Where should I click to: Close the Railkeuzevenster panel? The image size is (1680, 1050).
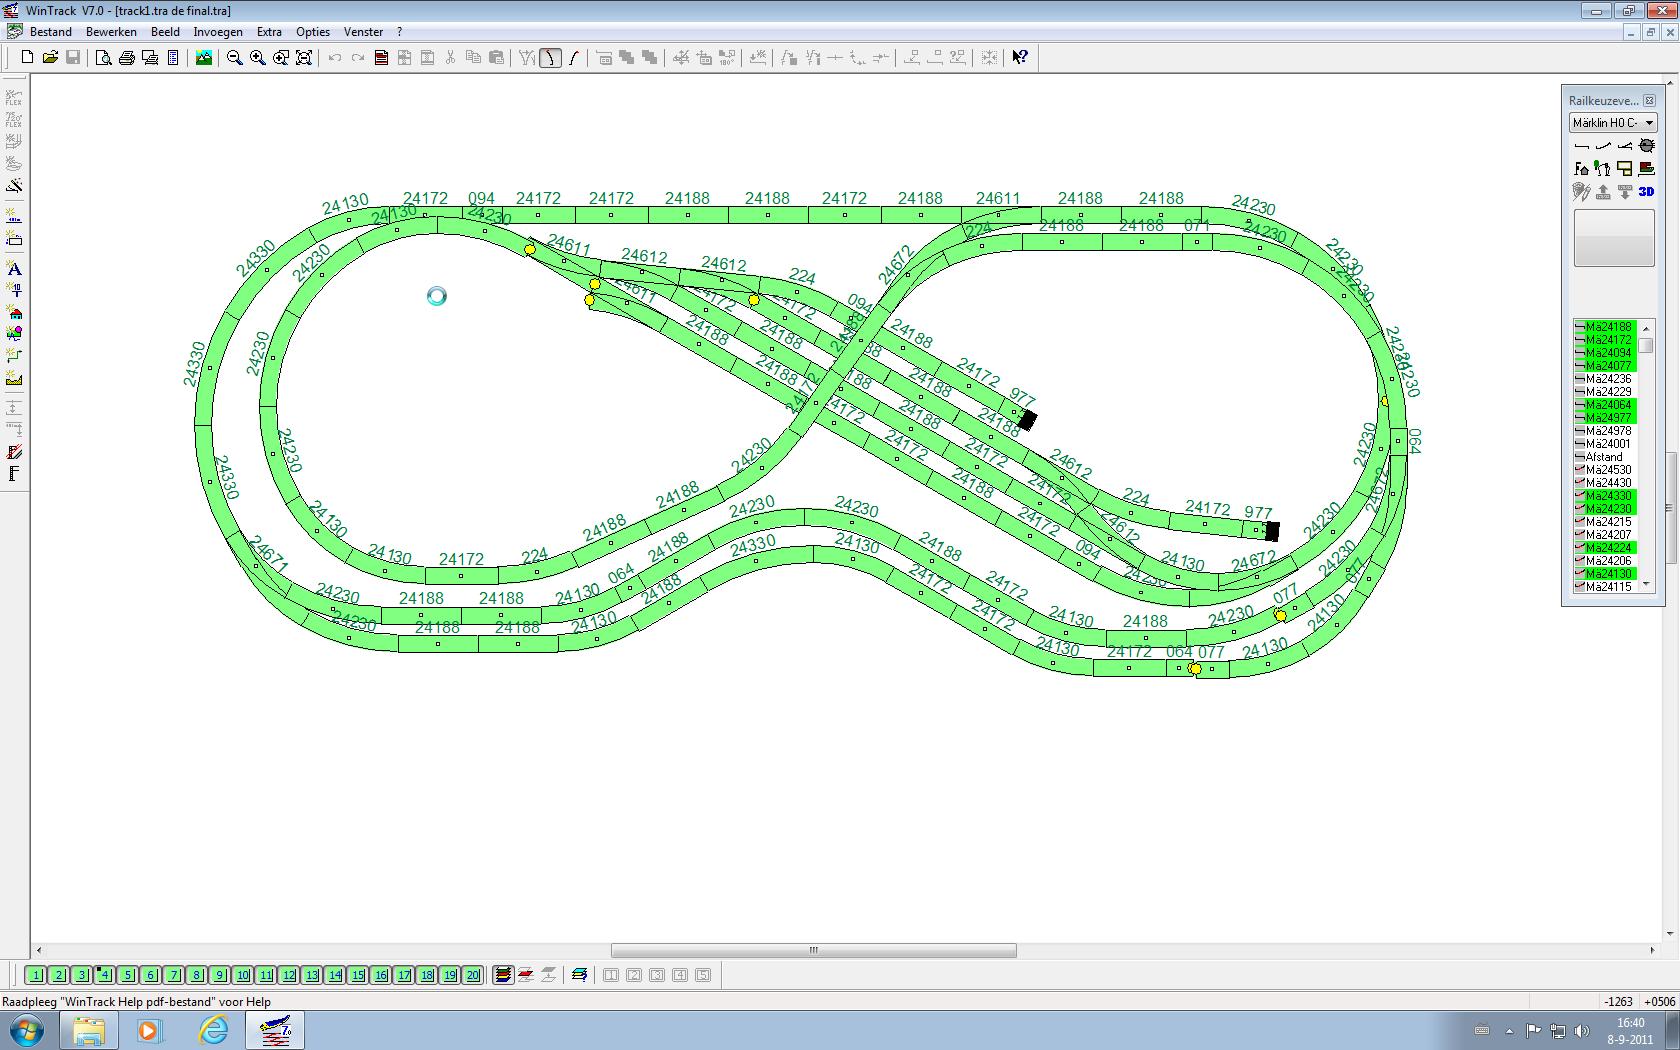tap(1649, 101)
